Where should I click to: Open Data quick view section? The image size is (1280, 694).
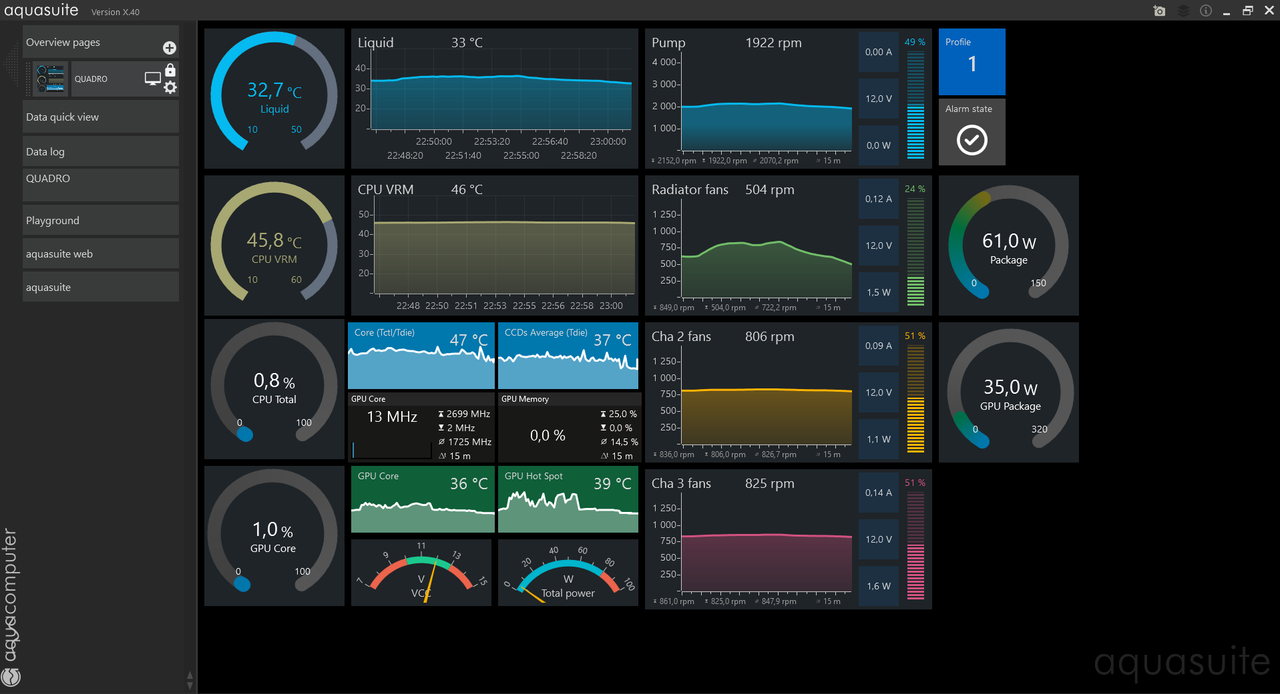pyautogui.click(x=100, y=117)
